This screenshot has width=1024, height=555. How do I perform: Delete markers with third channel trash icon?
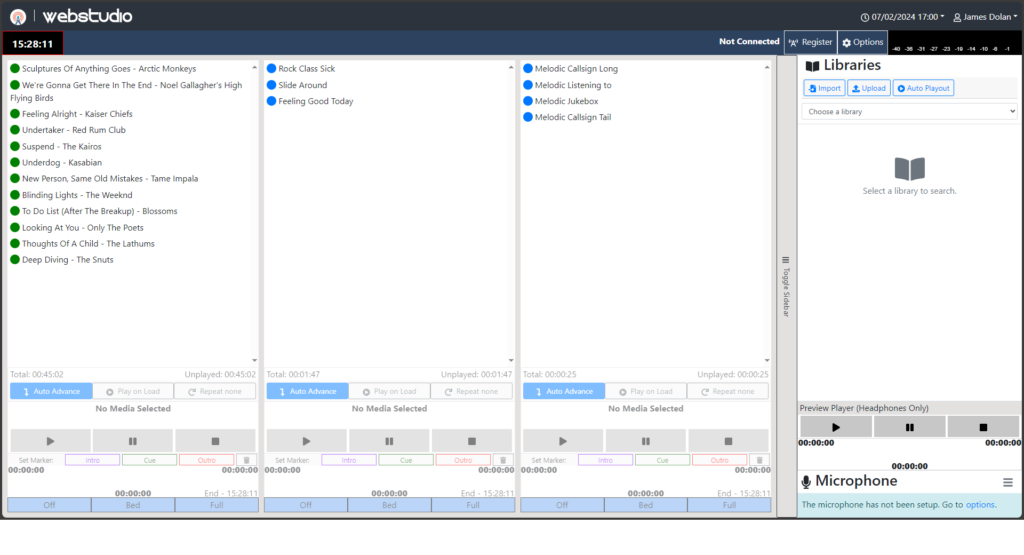[760, 460]
